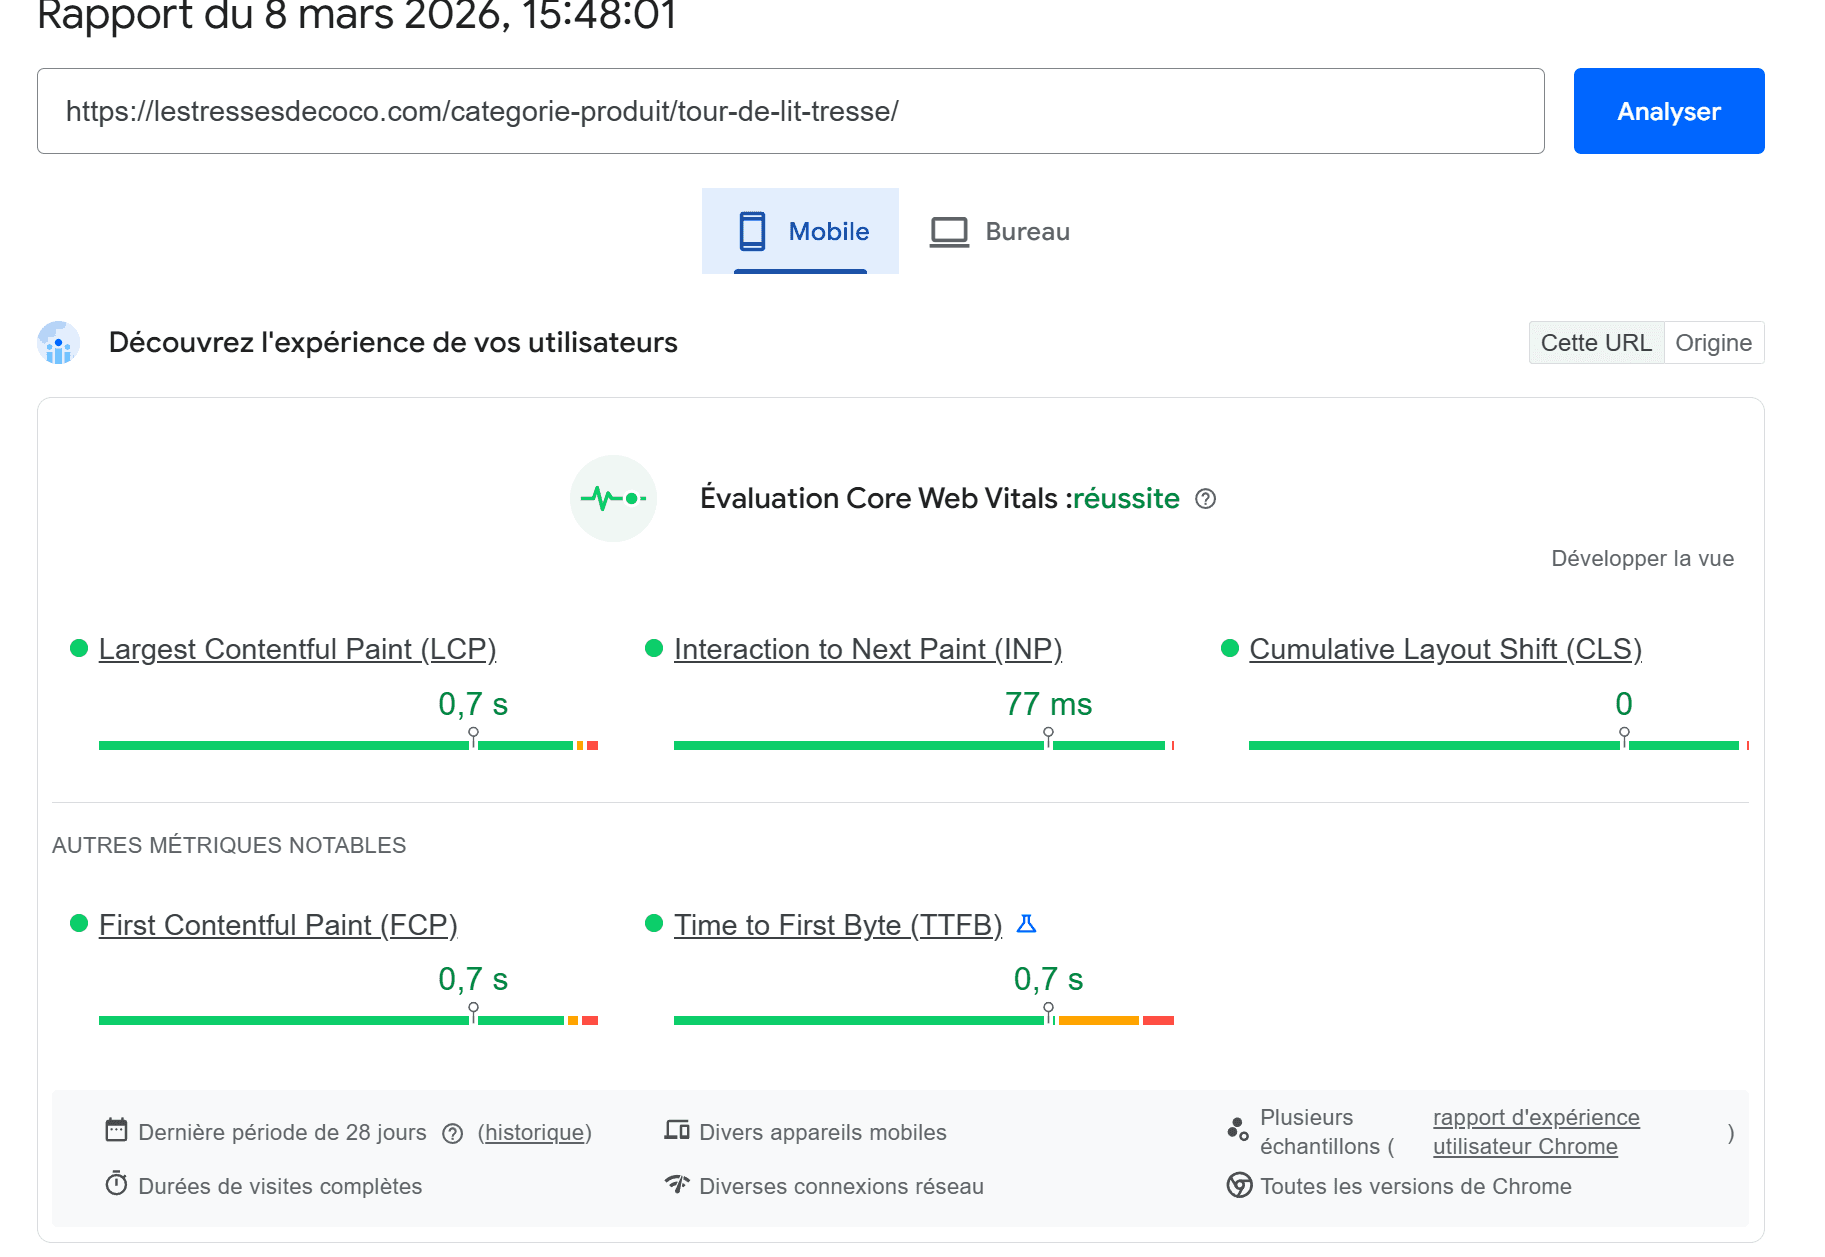Click the user experience icon beside Découvrez

[57, 342]
